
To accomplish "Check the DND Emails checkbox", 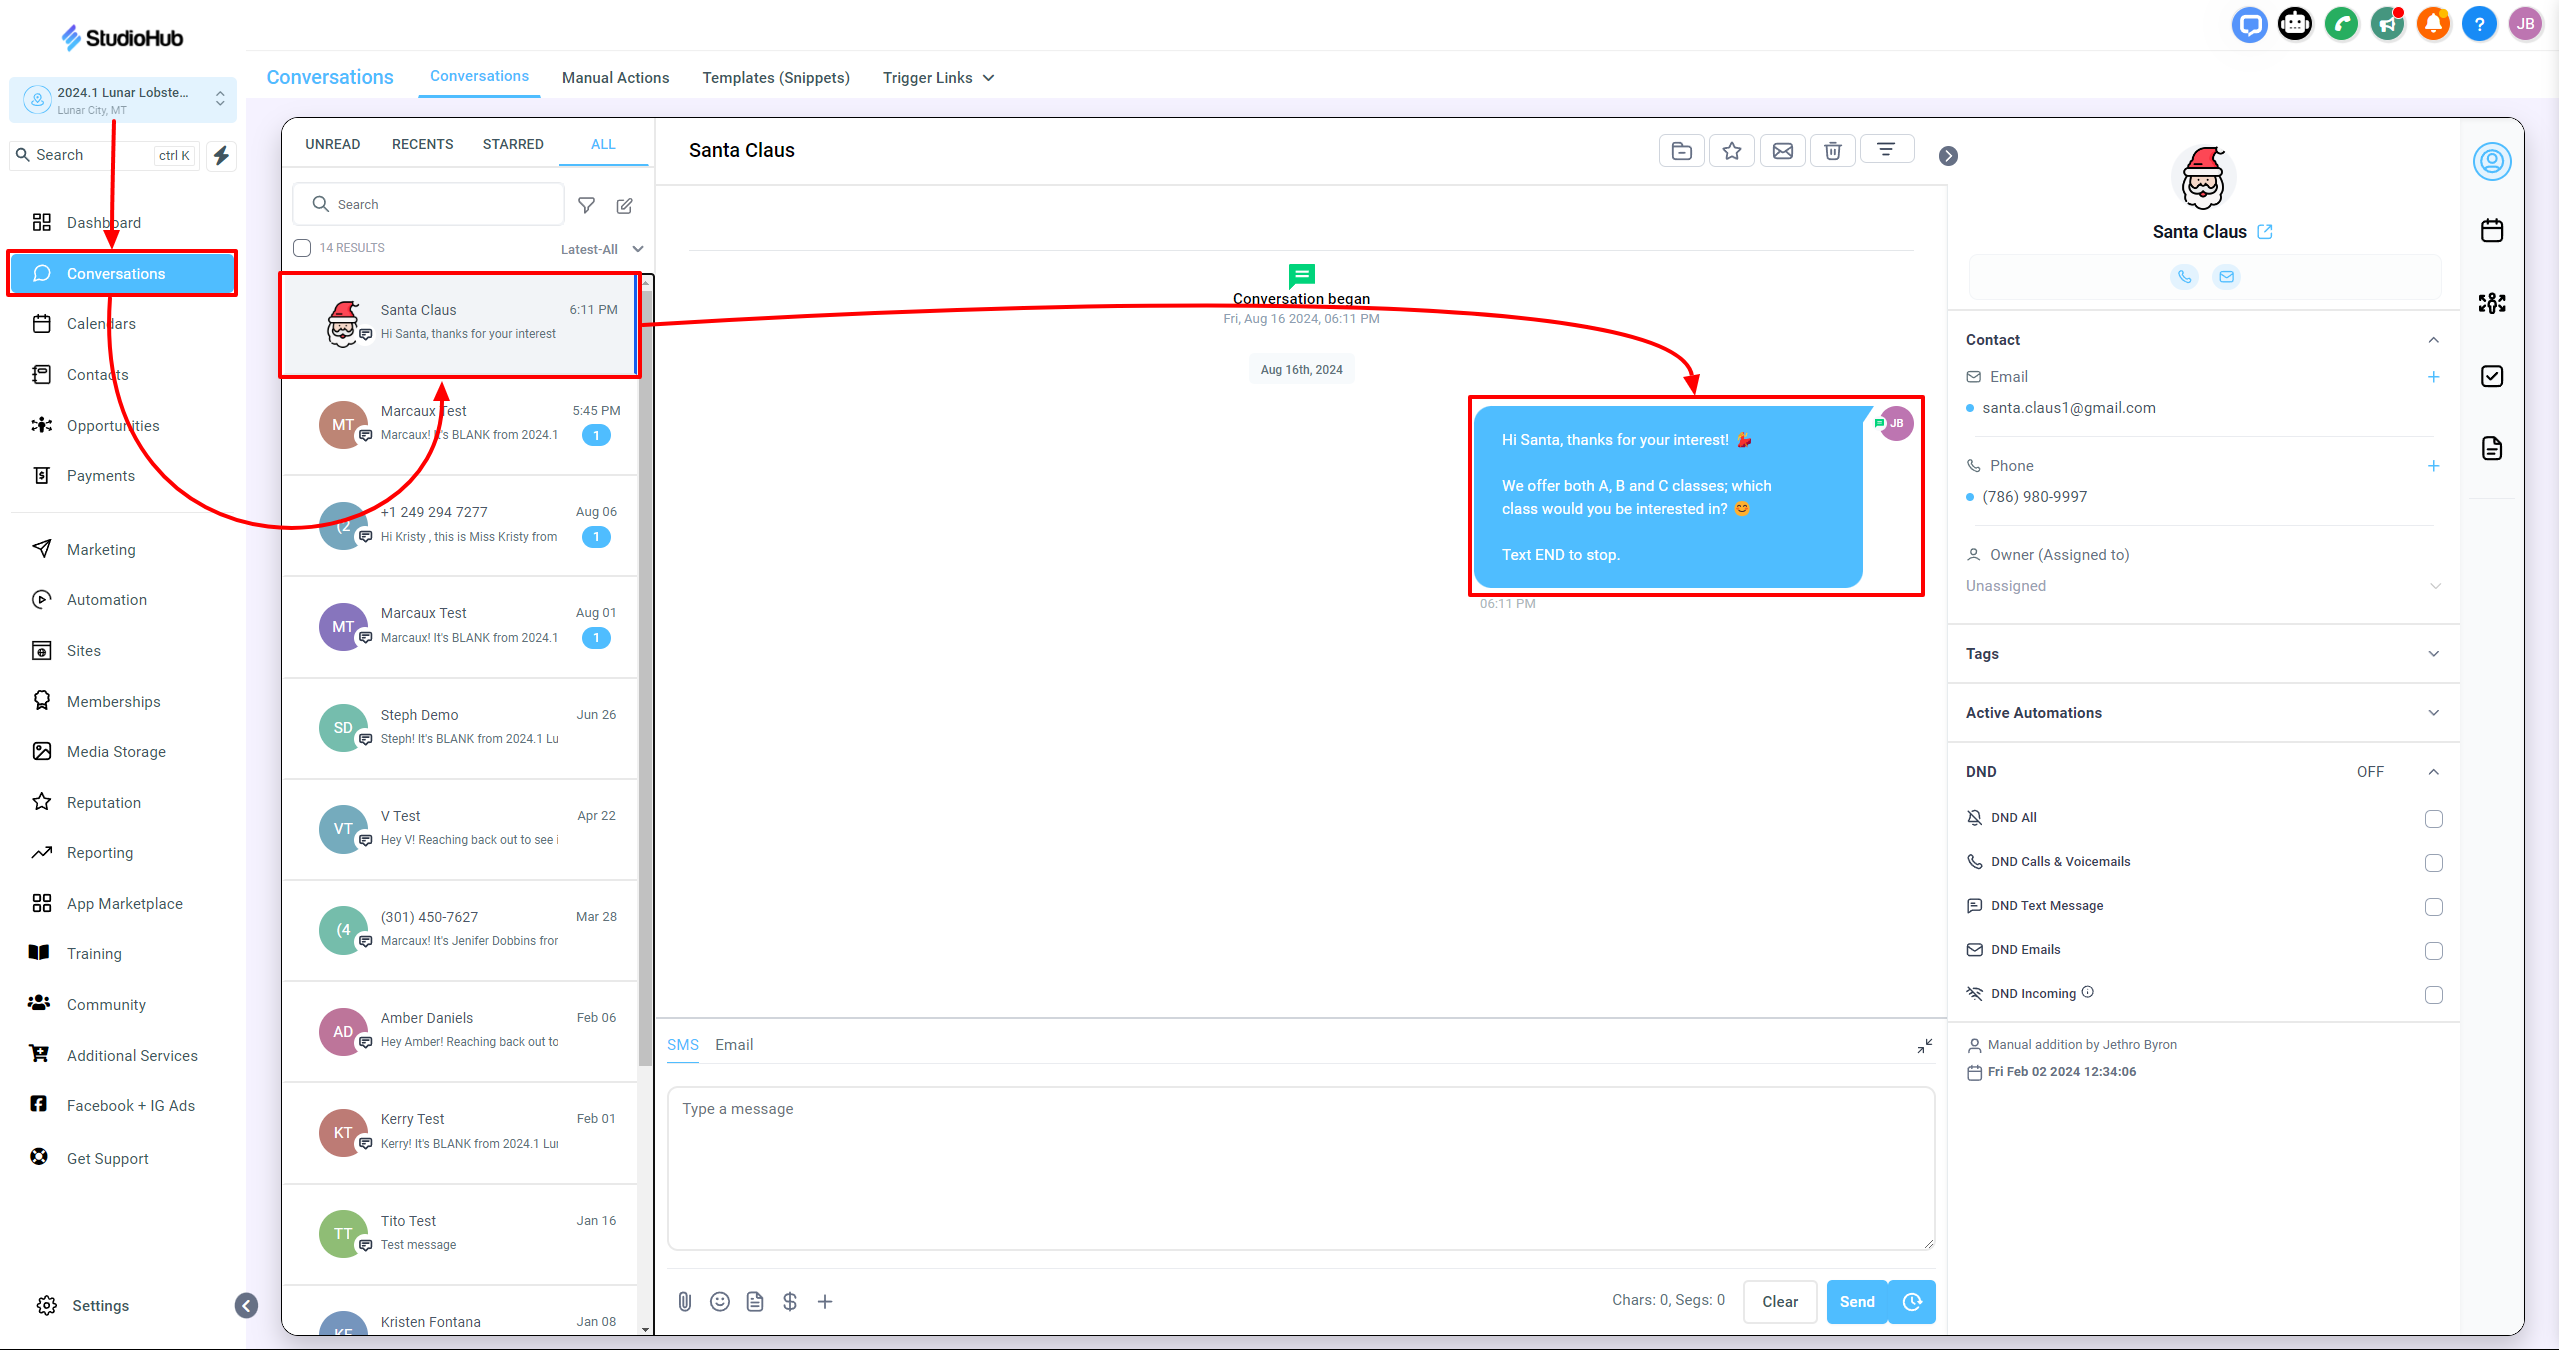I will click(2433, 951).
